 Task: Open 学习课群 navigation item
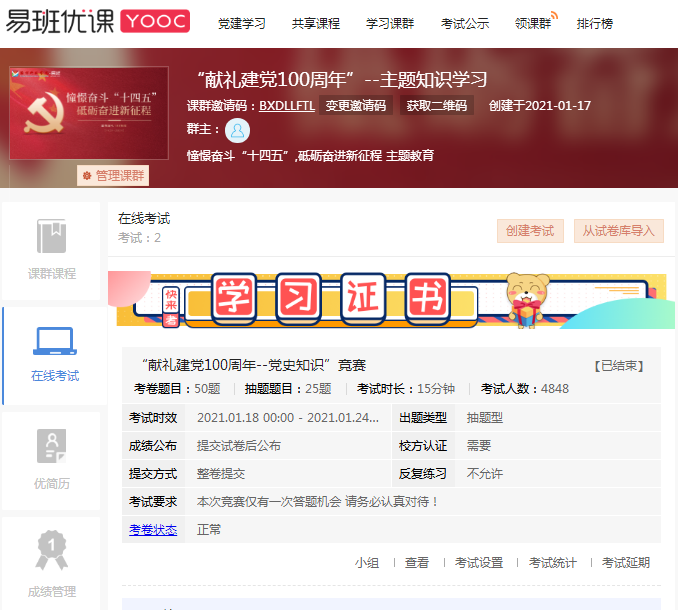coord(390,23)
